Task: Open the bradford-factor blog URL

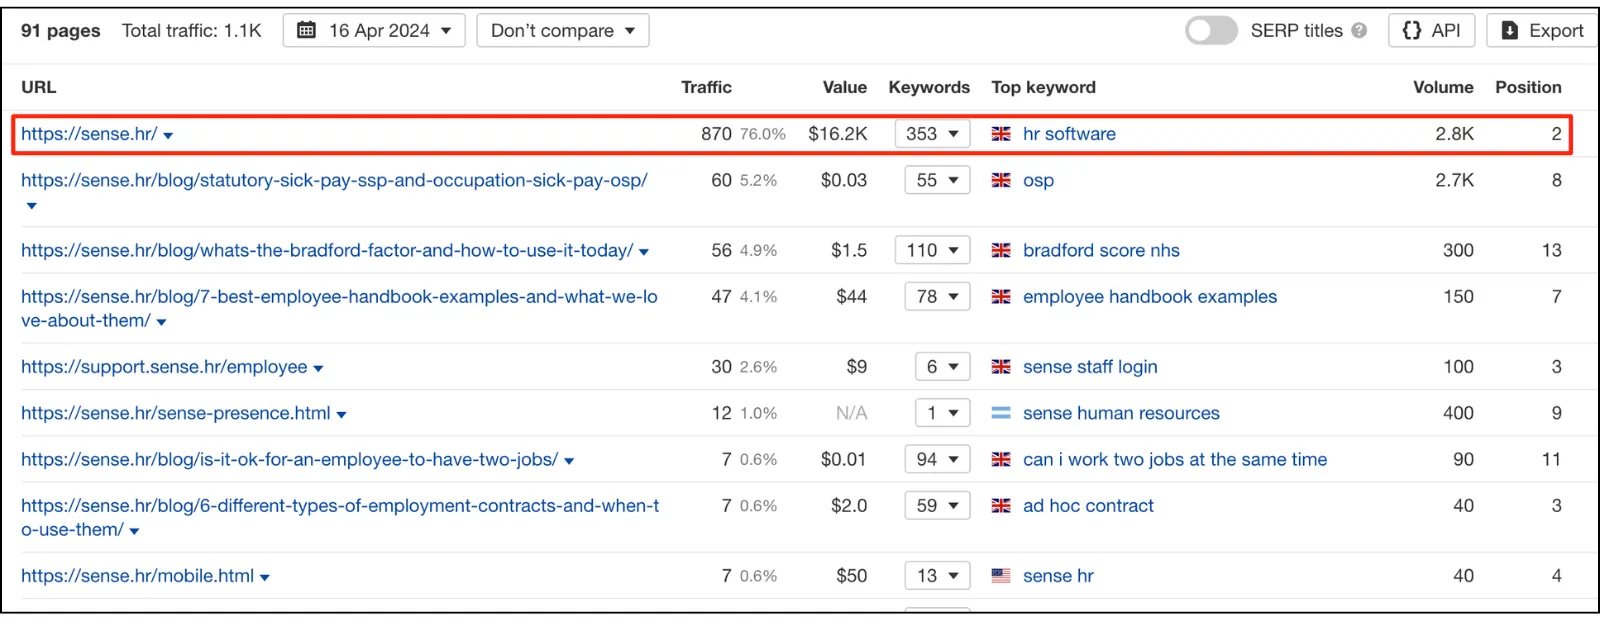Action: click(327, 251)
